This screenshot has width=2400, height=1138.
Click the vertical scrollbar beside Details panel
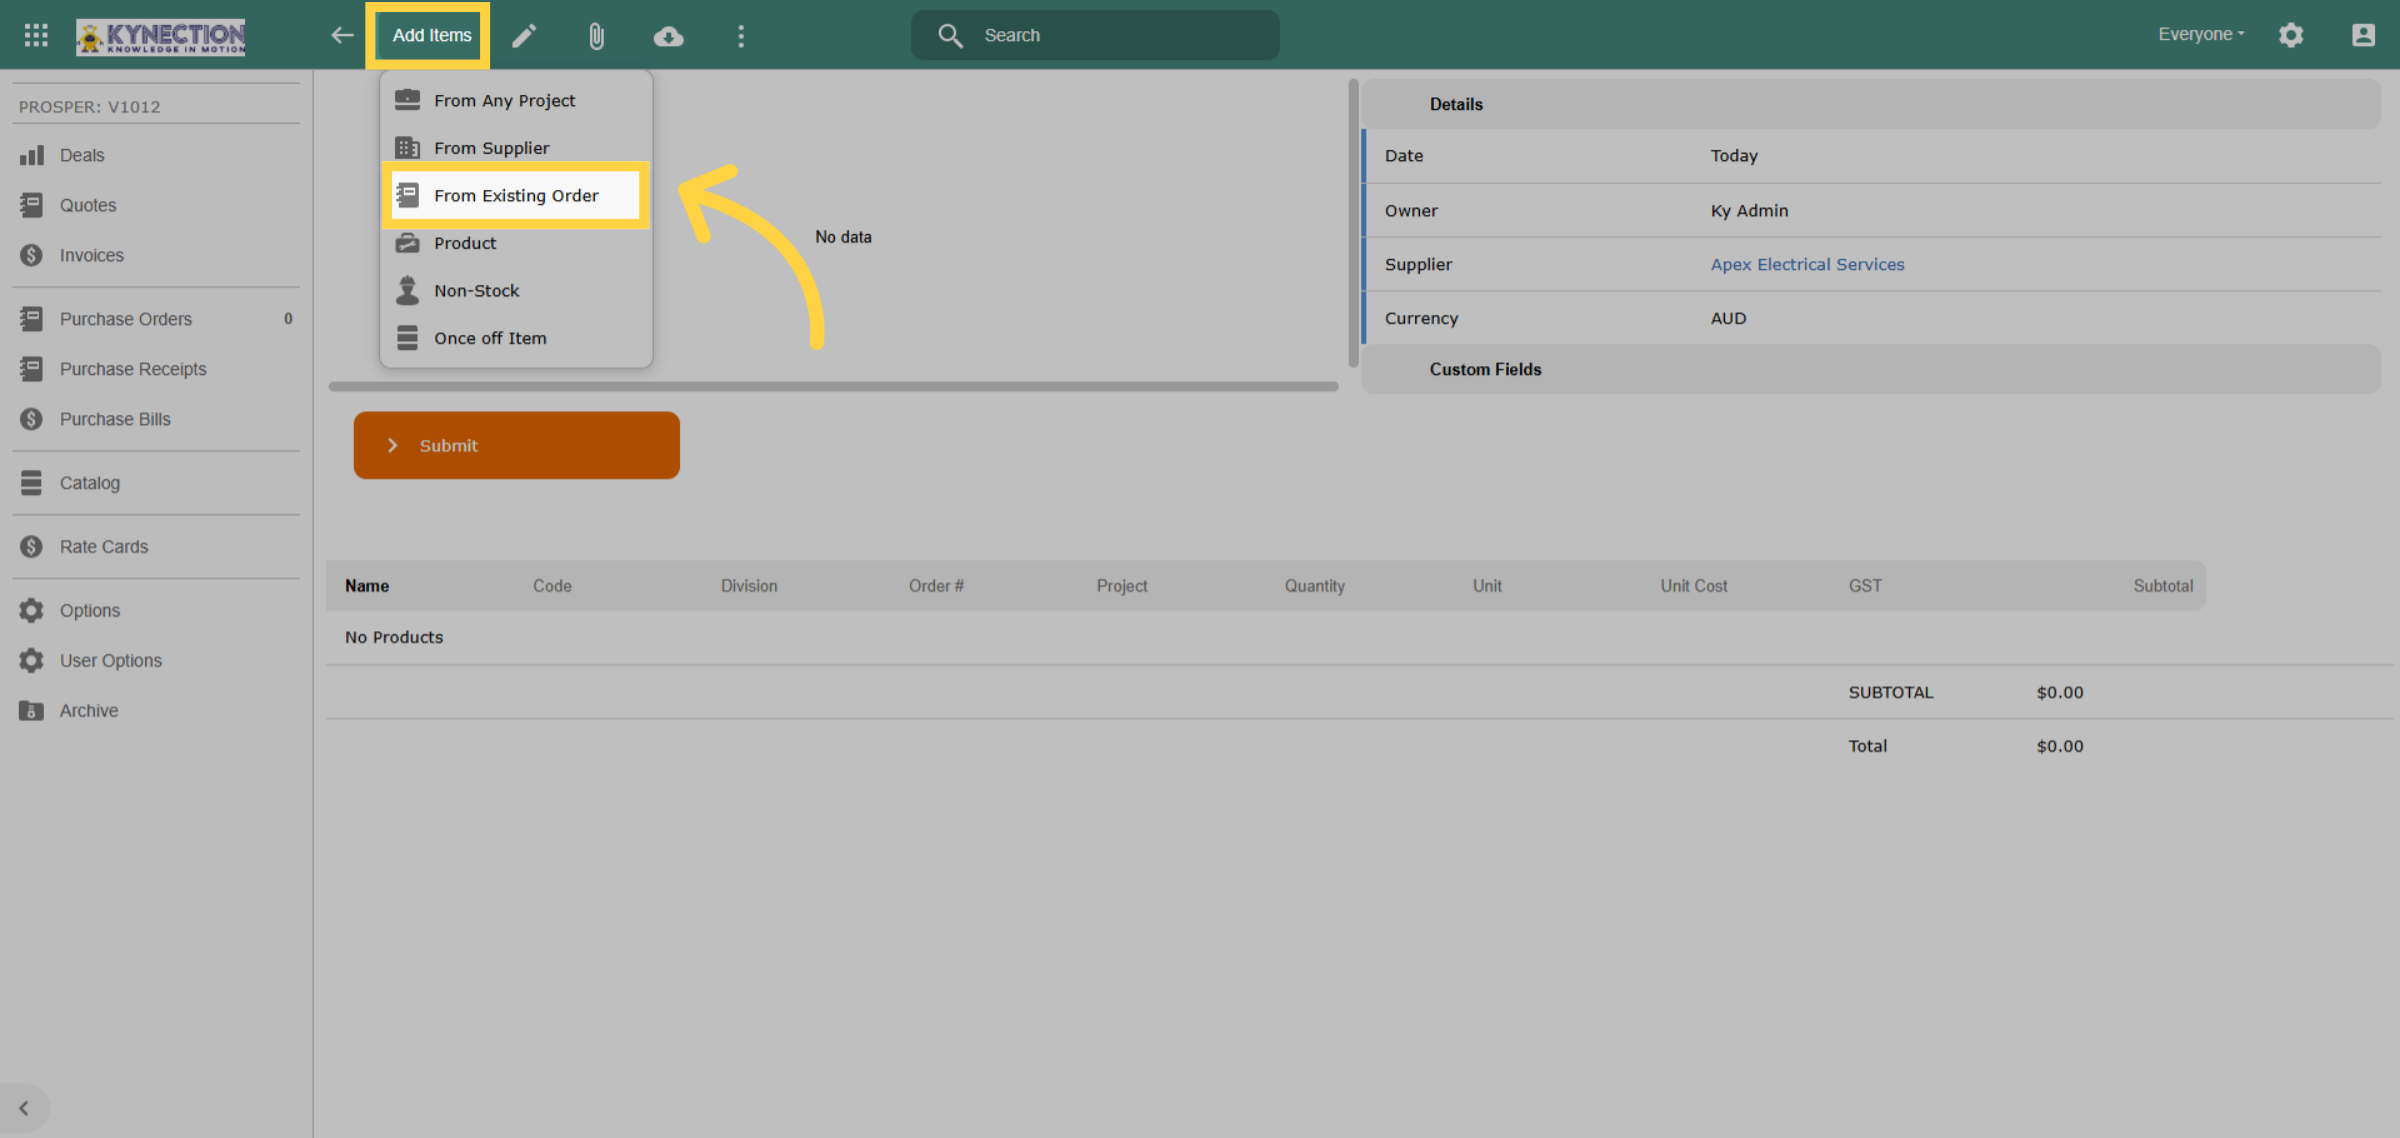(1353, 222)
